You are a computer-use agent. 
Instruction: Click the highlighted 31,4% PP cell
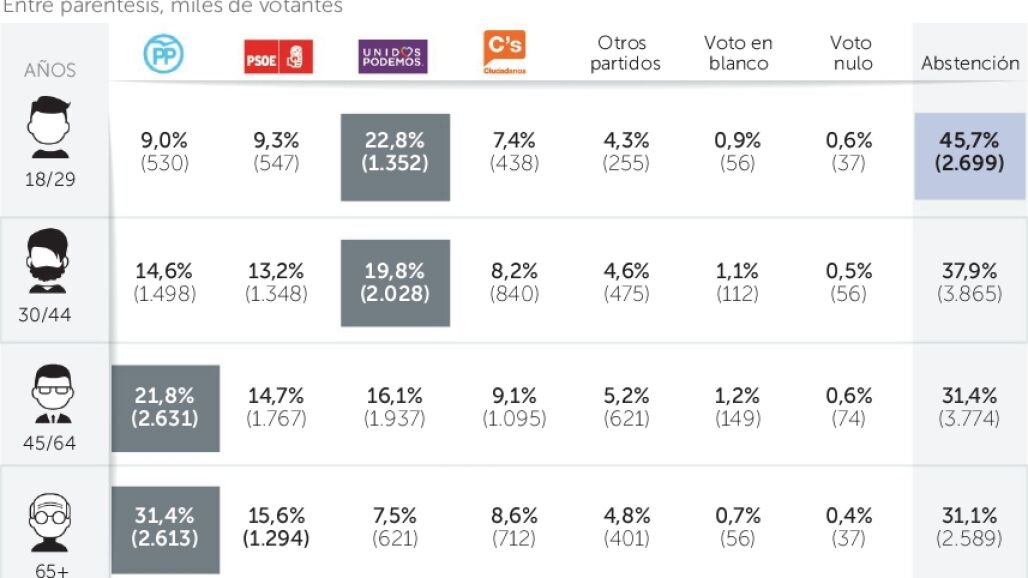[x=165, y=530]
